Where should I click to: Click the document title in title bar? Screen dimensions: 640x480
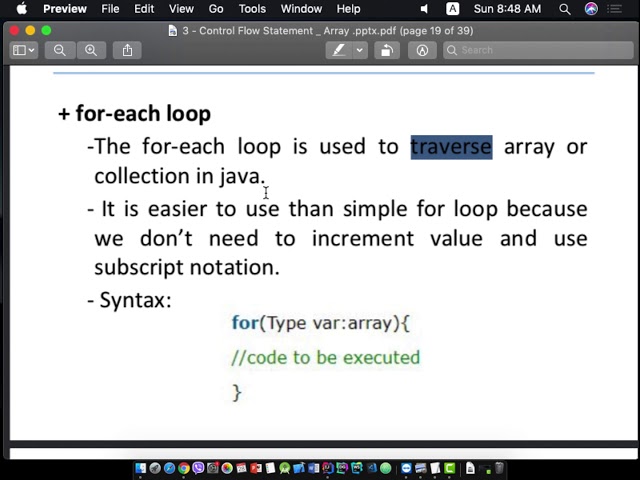328,31
